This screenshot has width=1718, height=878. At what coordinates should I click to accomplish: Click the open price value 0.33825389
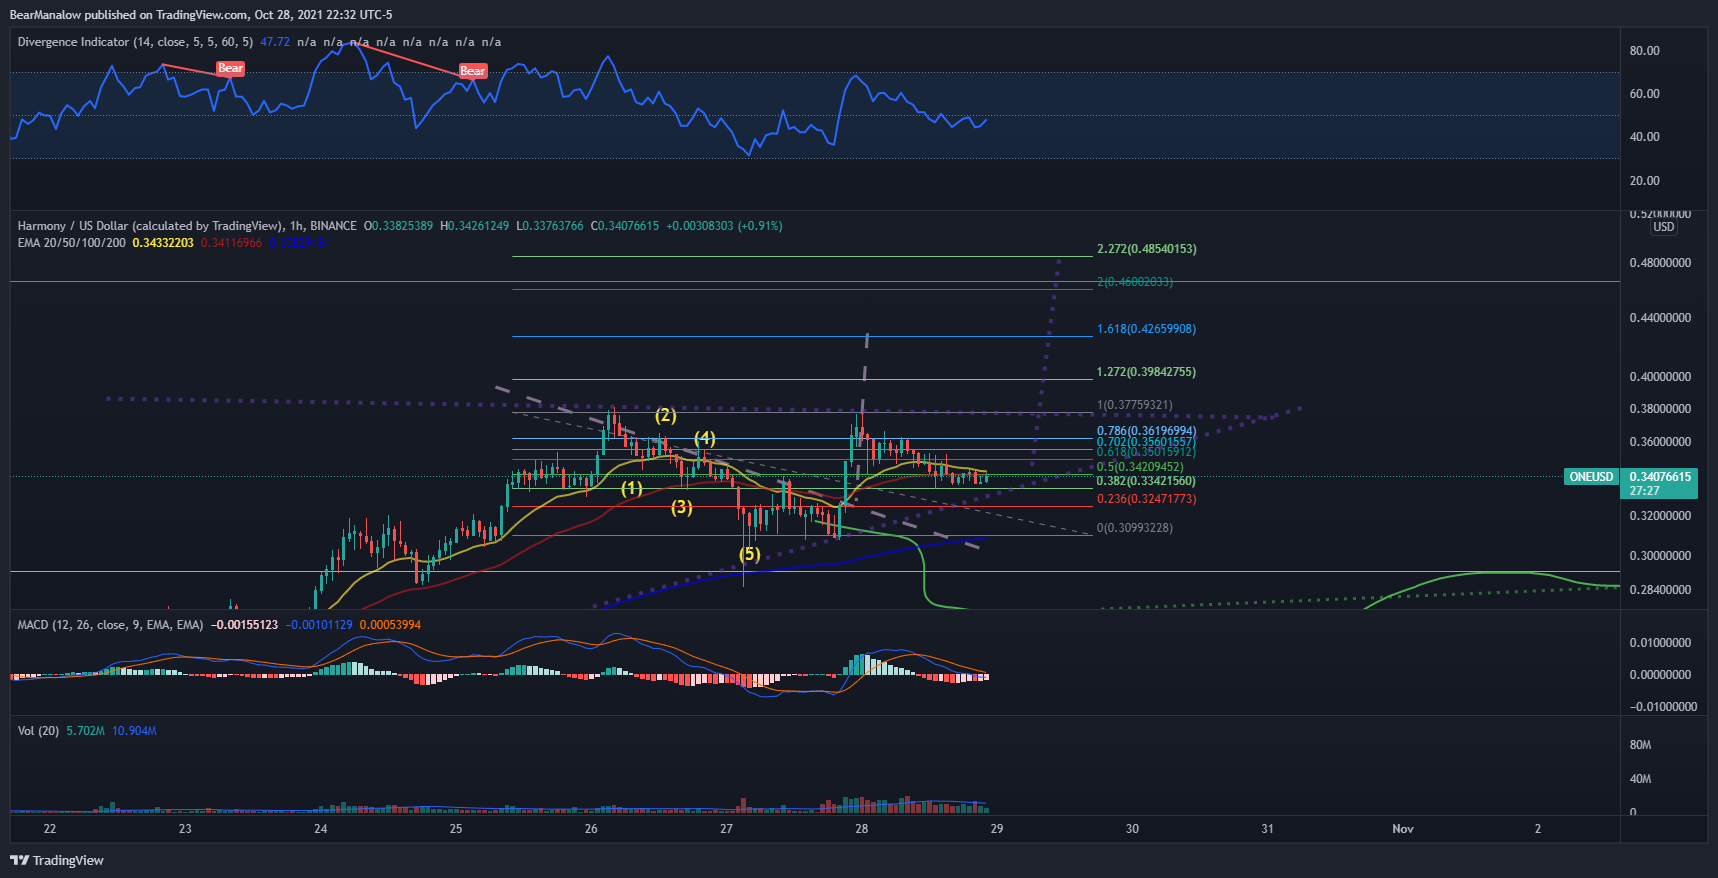click(402, 226)
